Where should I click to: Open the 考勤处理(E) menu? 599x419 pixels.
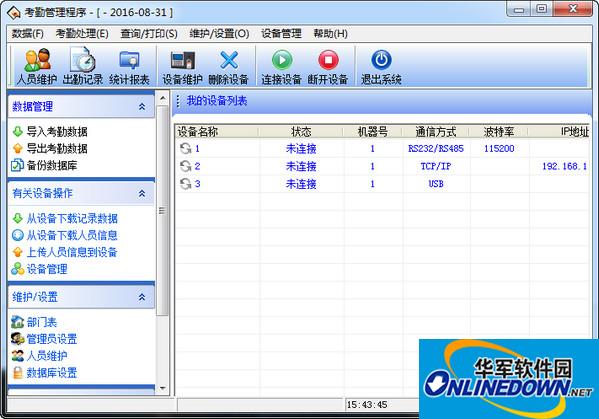pyautogui.click(x=82, y=34)
